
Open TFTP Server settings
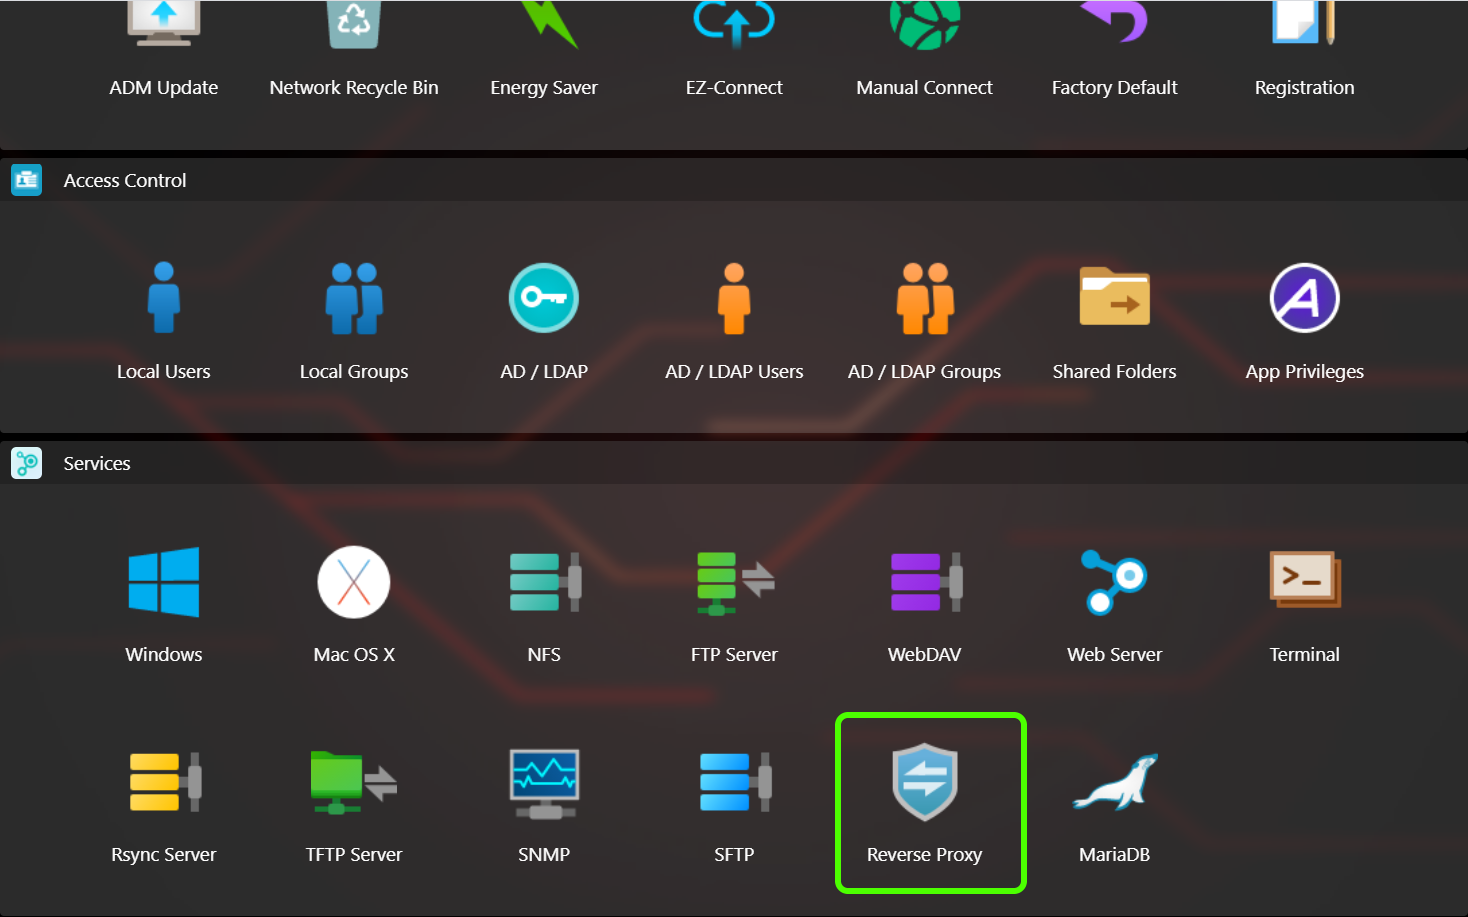(x=354, y=806)
